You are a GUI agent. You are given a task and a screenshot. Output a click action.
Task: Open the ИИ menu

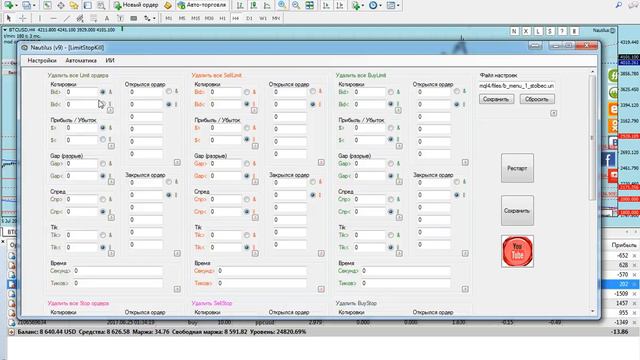110,60
